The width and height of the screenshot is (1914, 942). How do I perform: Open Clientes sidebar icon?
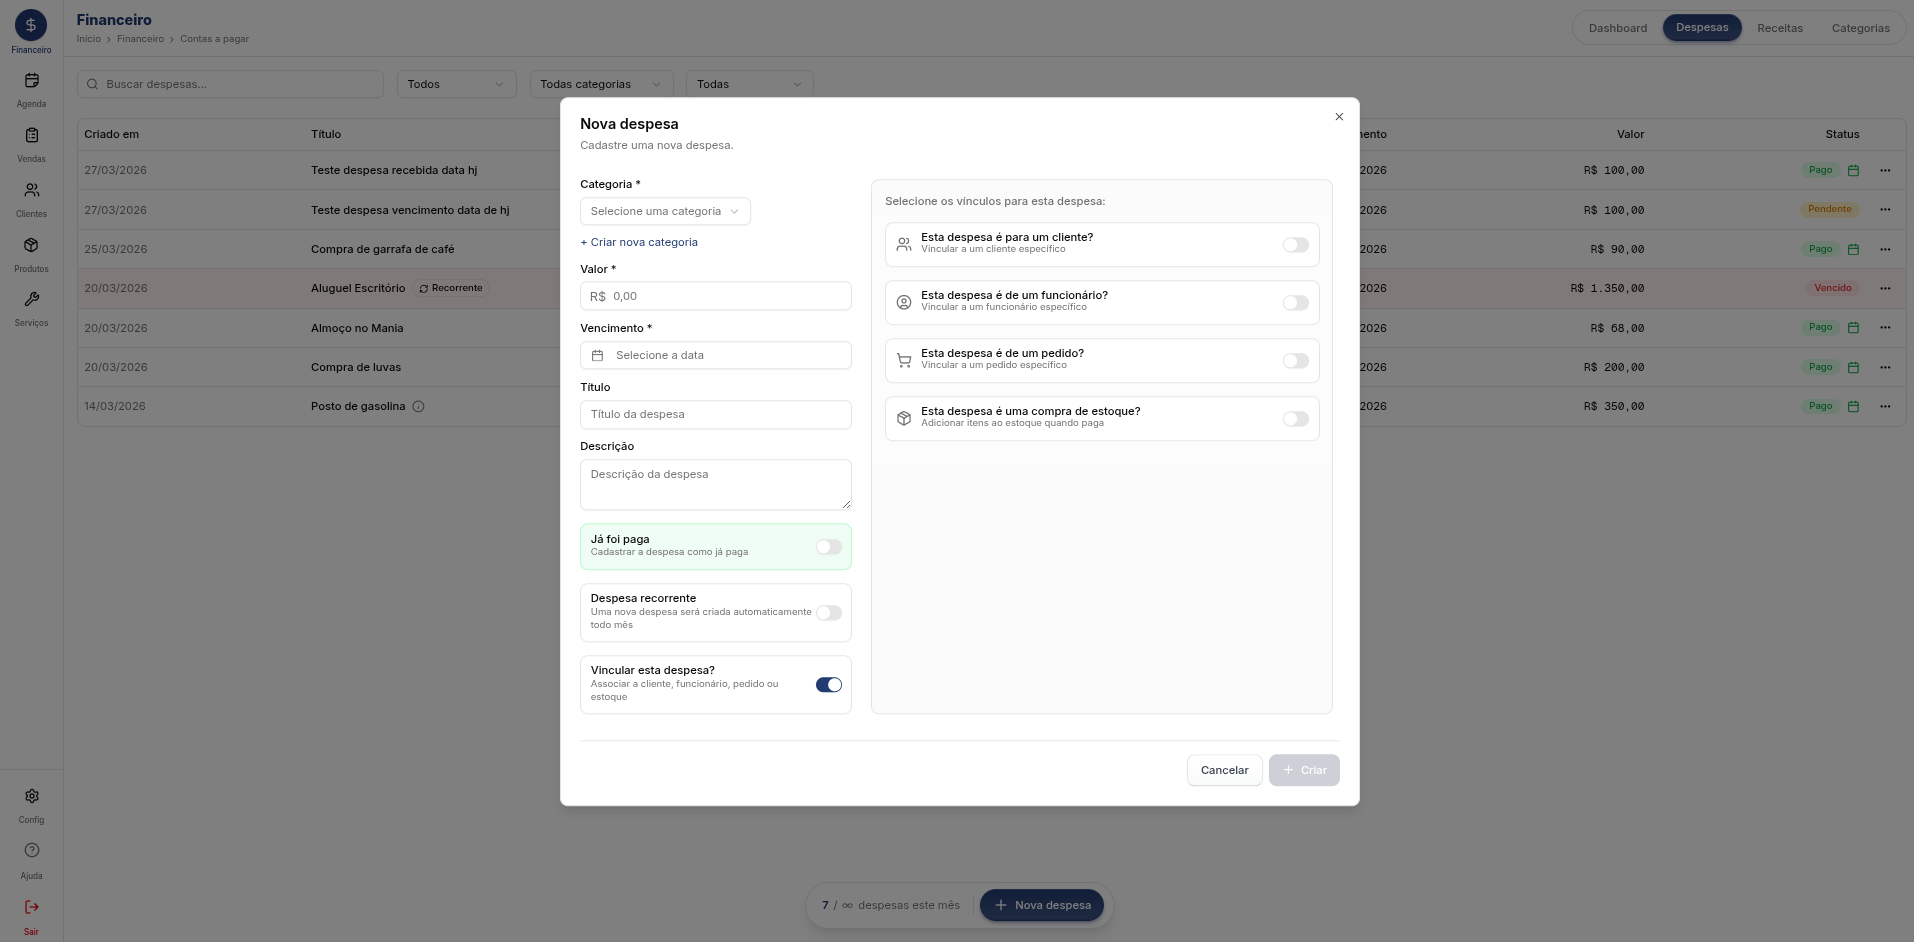coord(31,190)
